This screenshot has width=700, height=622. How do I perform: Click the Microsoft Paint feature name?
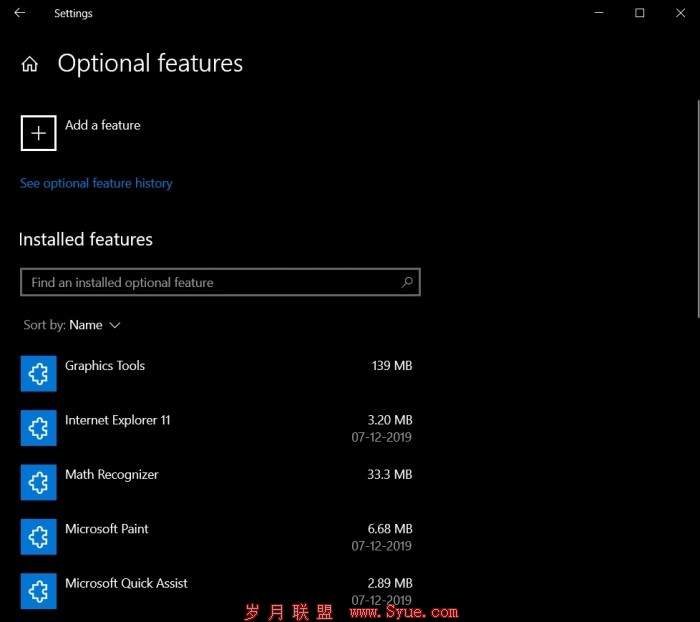point(107,529)
